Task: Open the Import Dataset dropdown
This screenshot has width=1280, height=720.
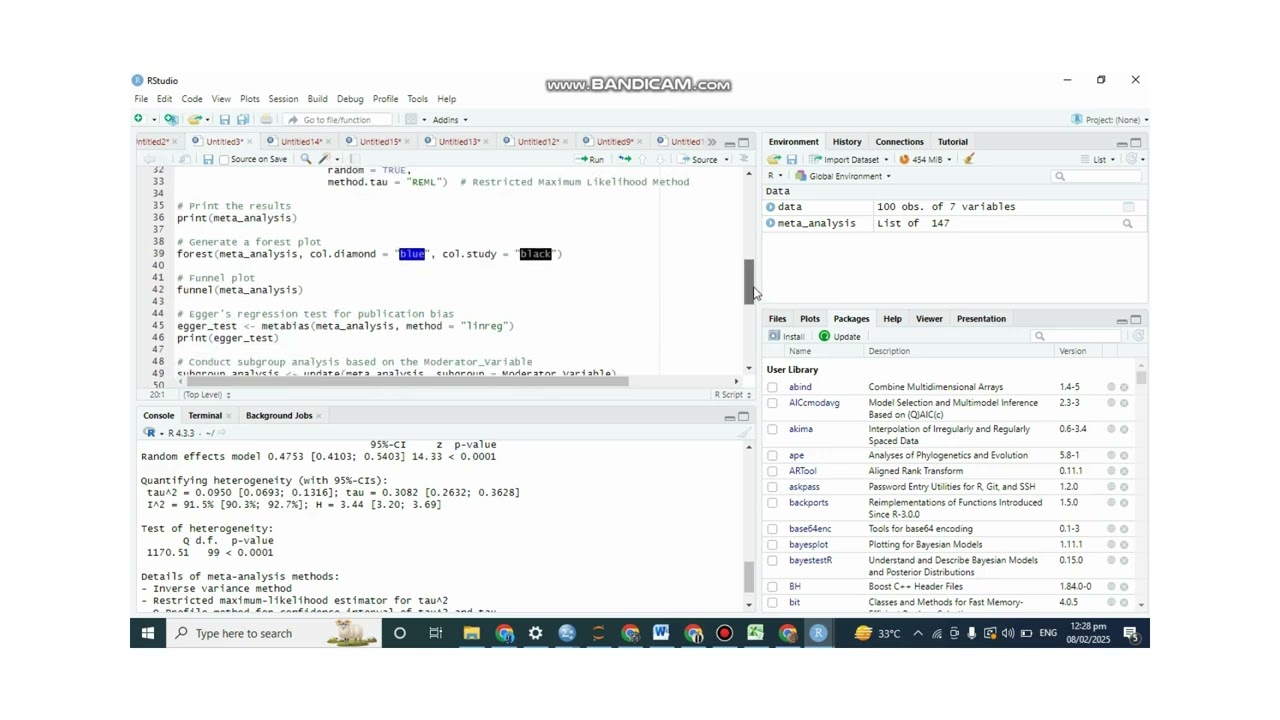Action: (x=849, y=159)
